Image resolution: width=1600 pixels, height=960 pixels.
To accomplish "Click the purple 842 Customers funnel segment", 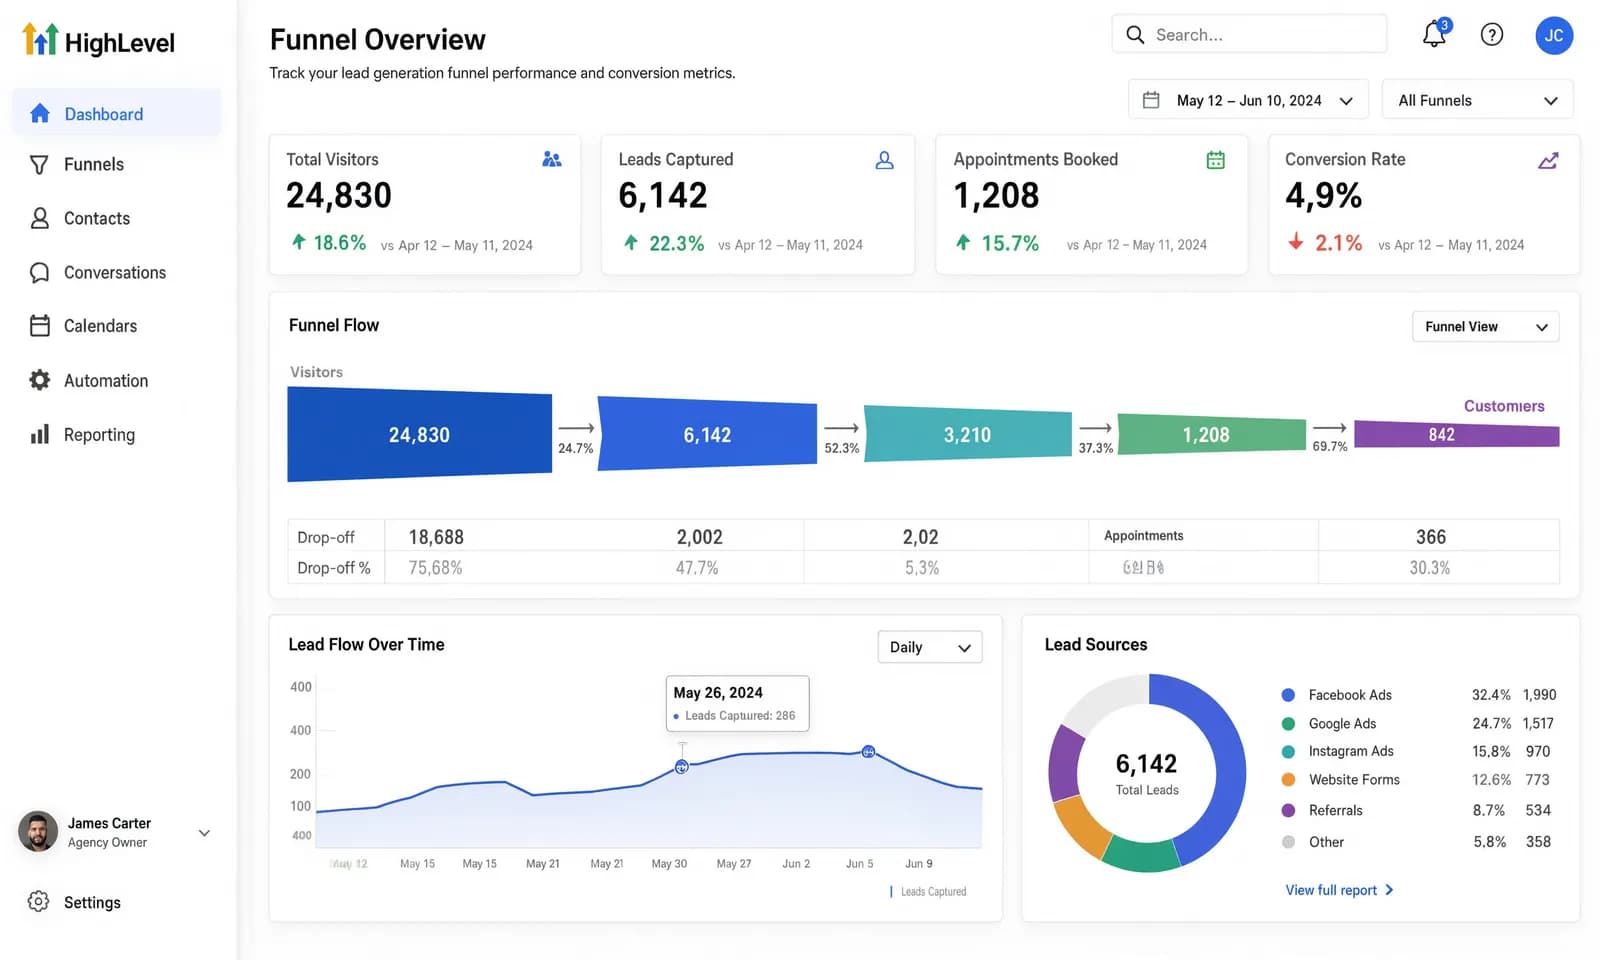I will [1456, 434].
